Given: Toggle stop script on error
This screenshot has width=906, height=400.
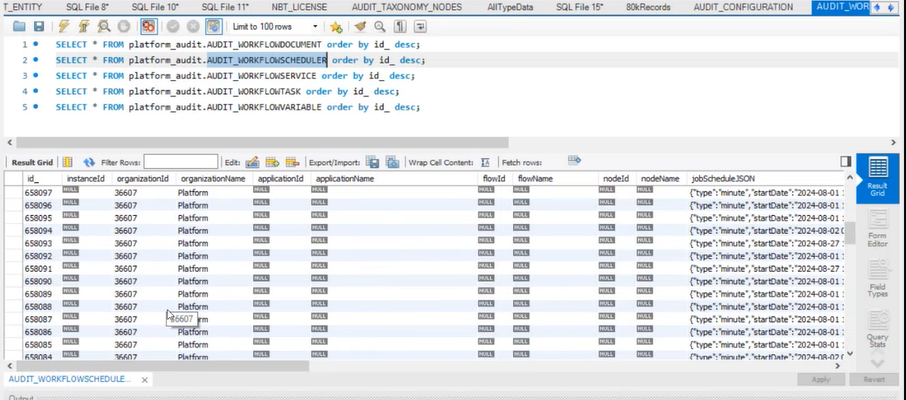Looking at the screenshot, I should 148,27.
